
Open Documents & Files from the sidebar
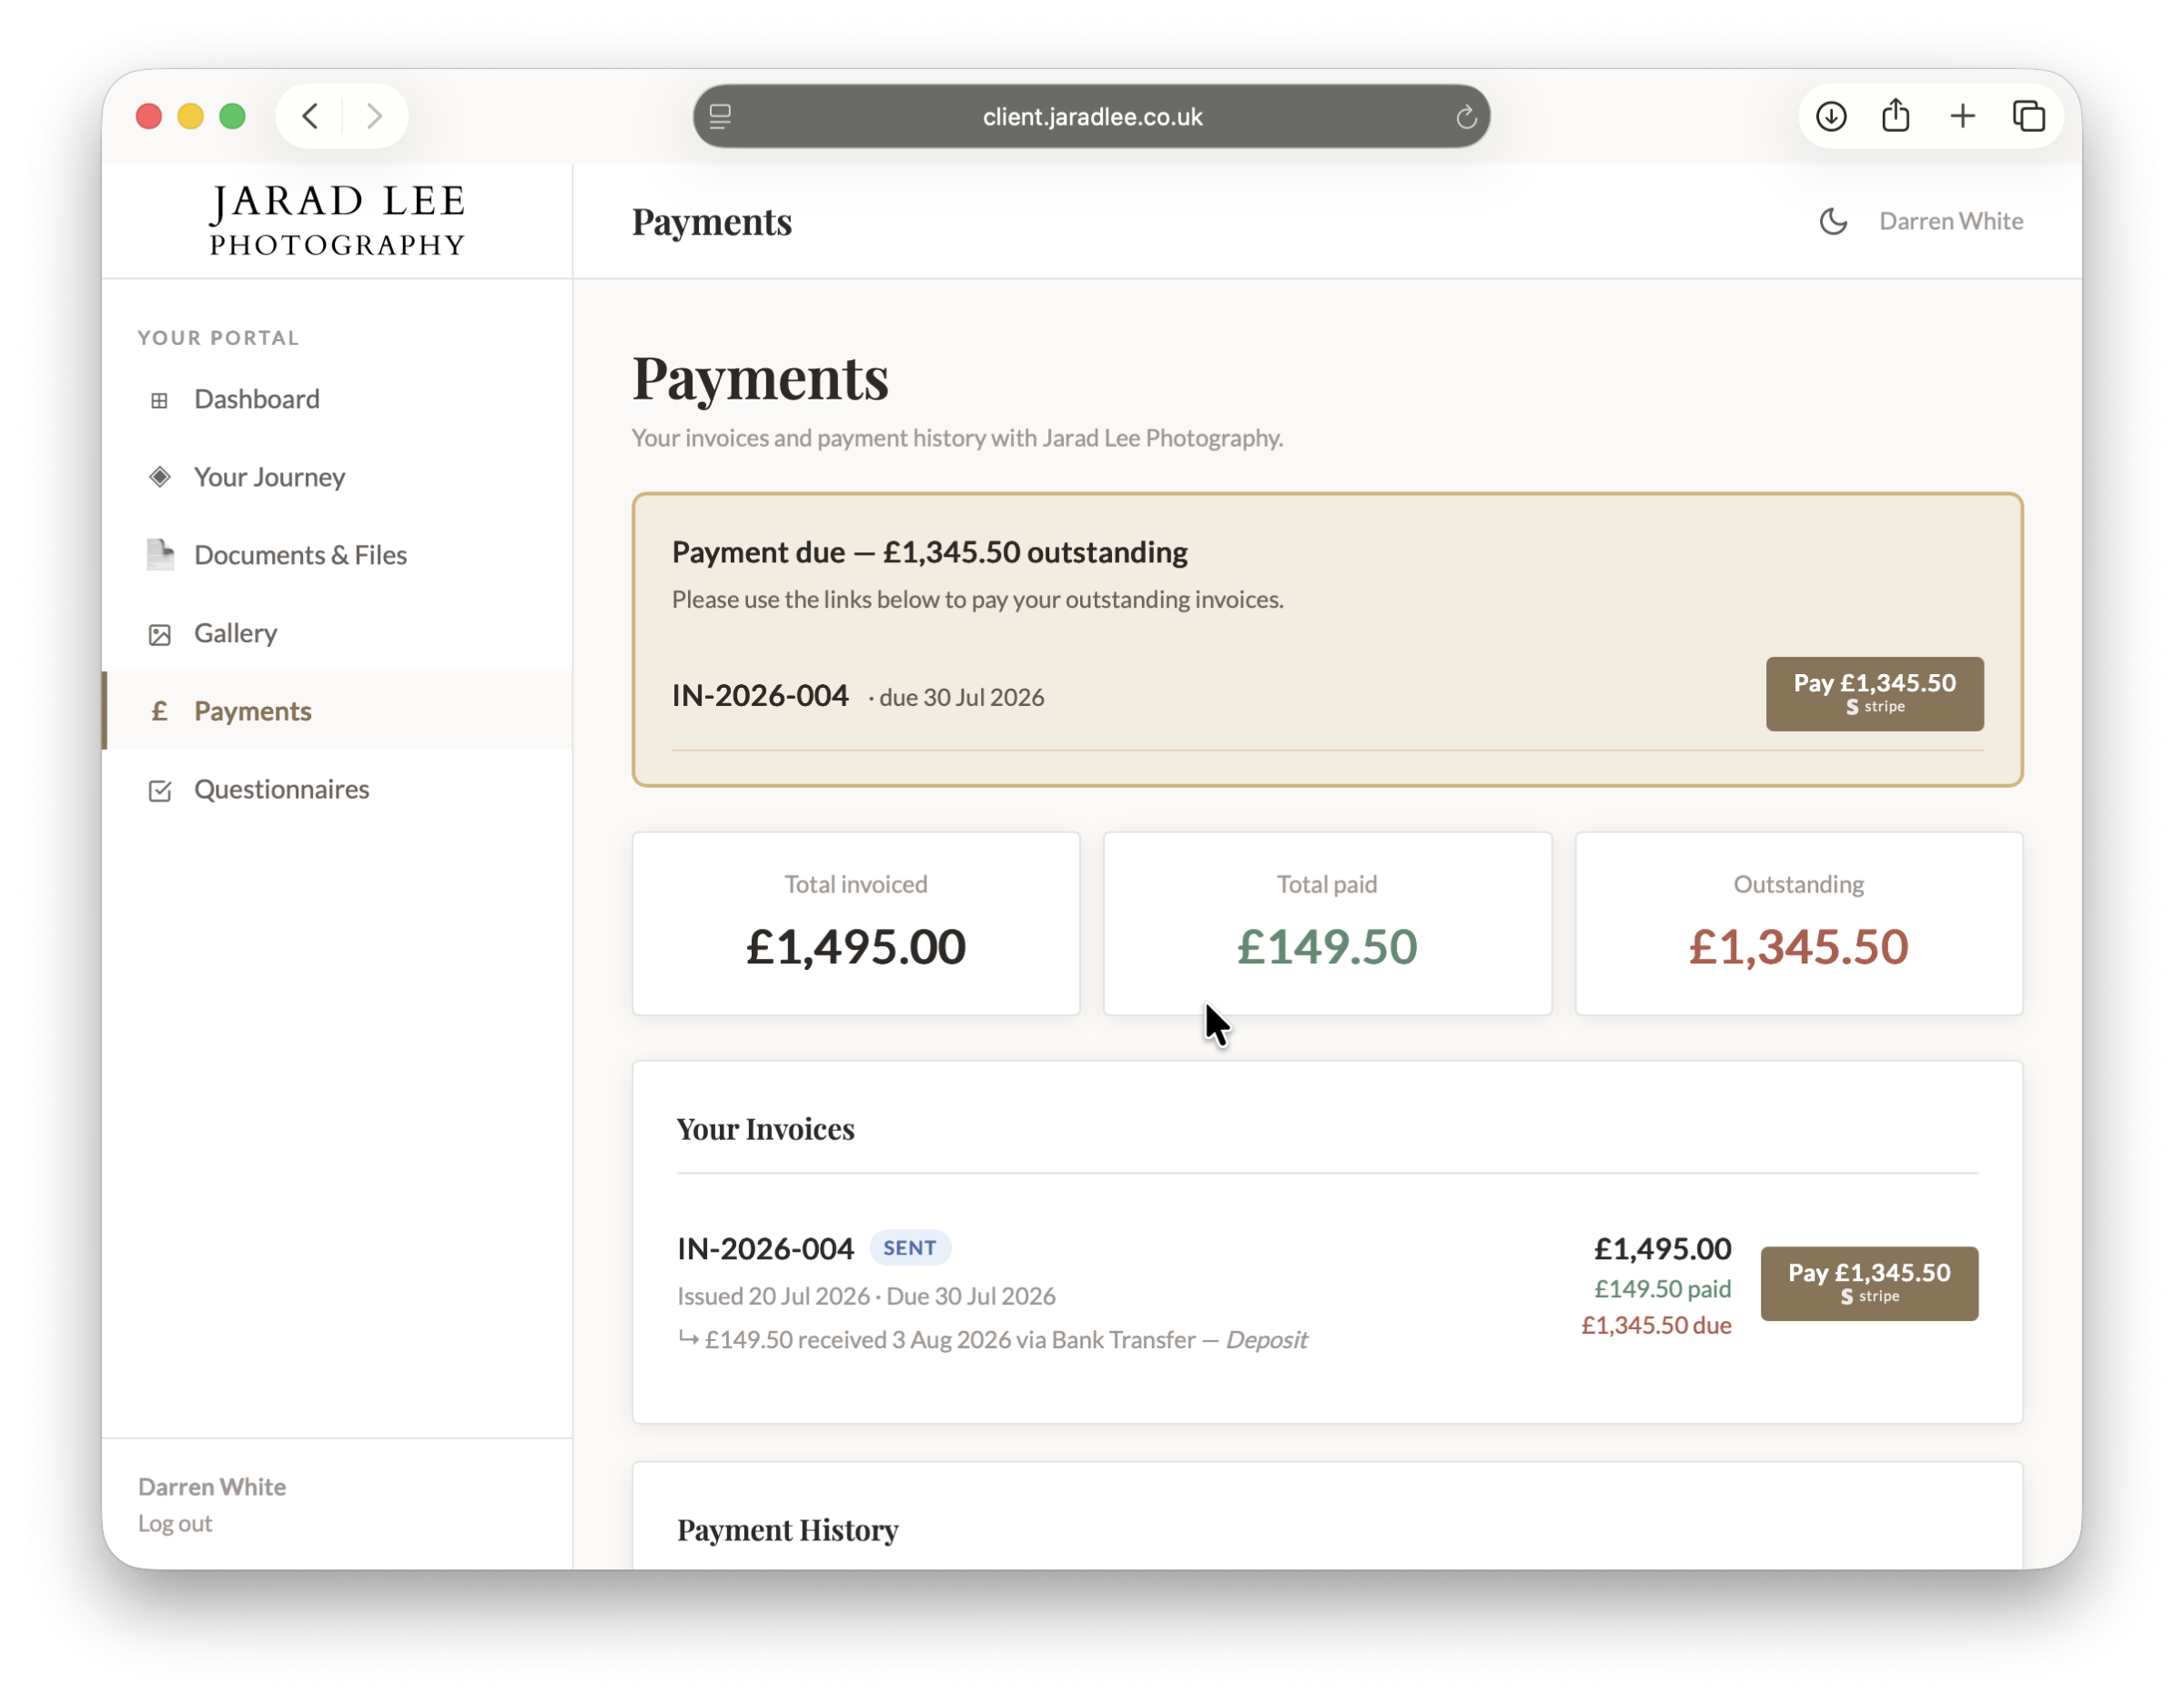(x=300, y=555)
